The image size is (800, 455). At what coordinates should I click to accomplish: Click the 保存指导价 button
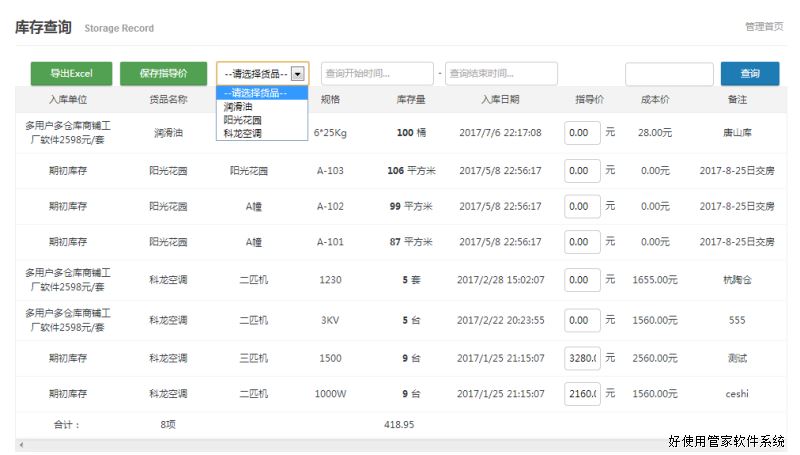(x=163, y=74)
